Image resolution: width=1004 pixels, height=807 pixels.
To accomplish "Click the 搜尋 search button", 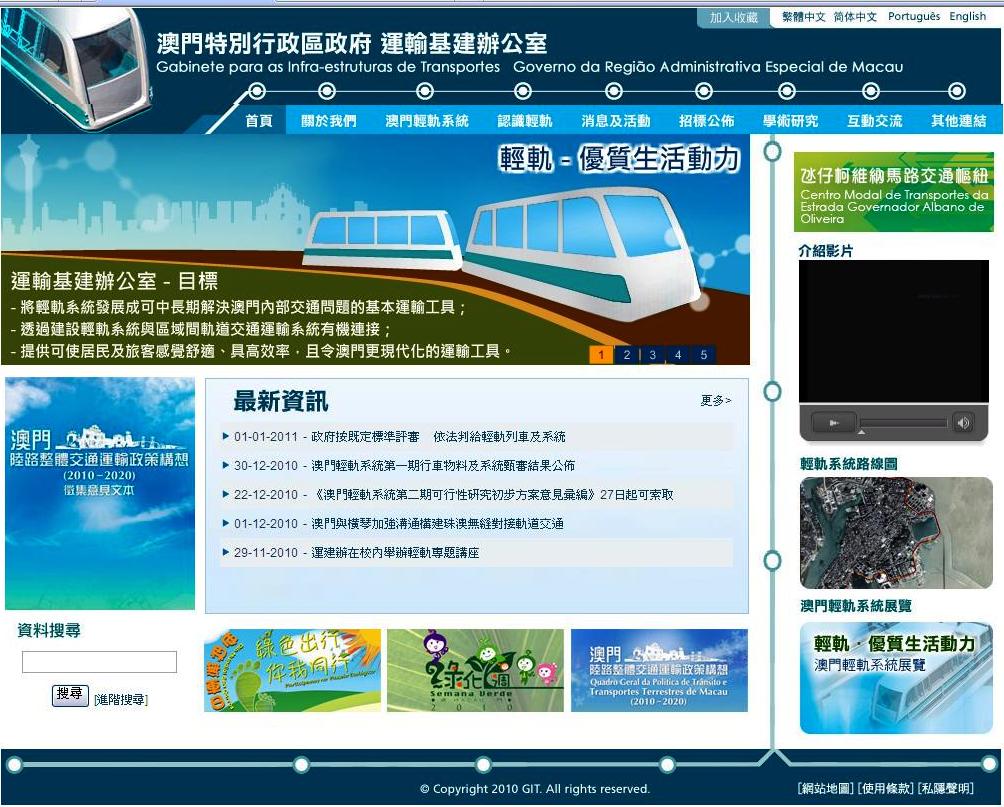I will pyautogui.click(x=70, y=694).
